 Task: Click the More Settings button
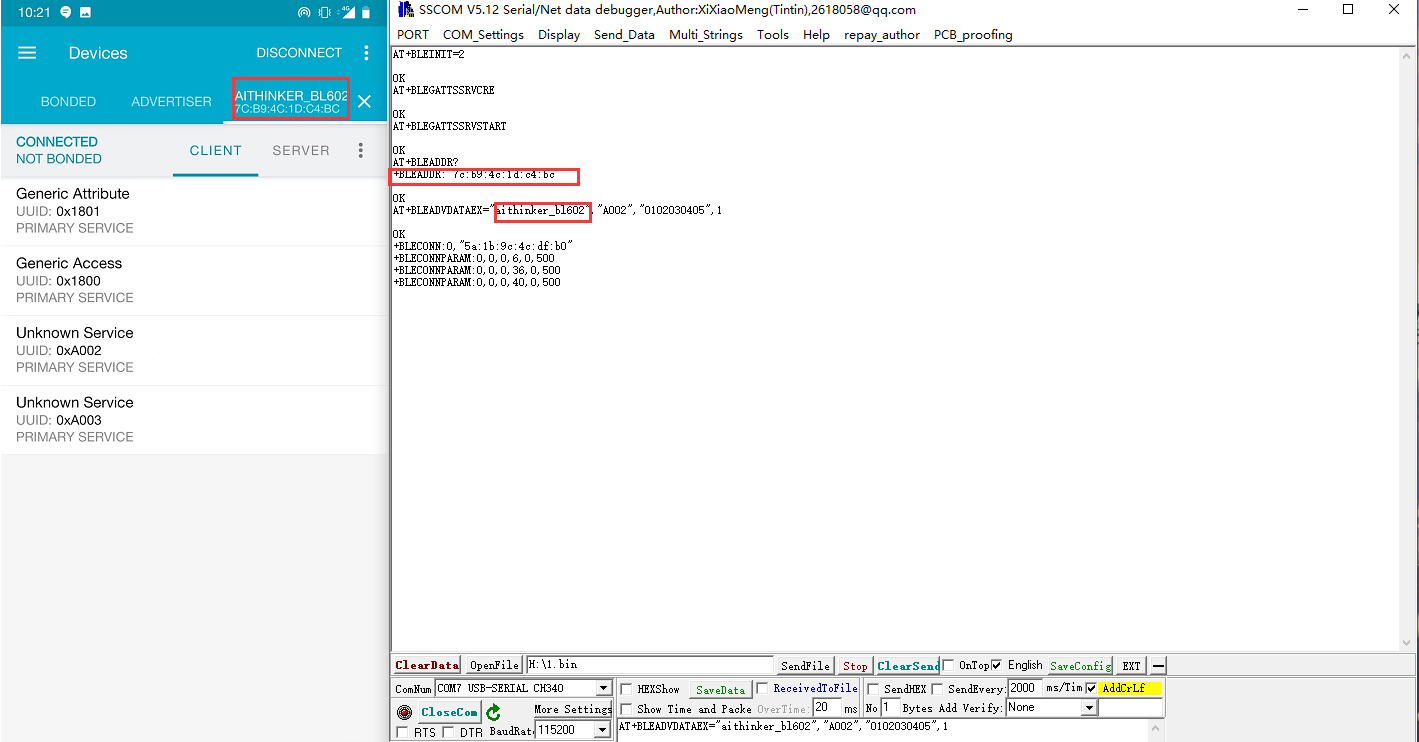coord(573,709)
